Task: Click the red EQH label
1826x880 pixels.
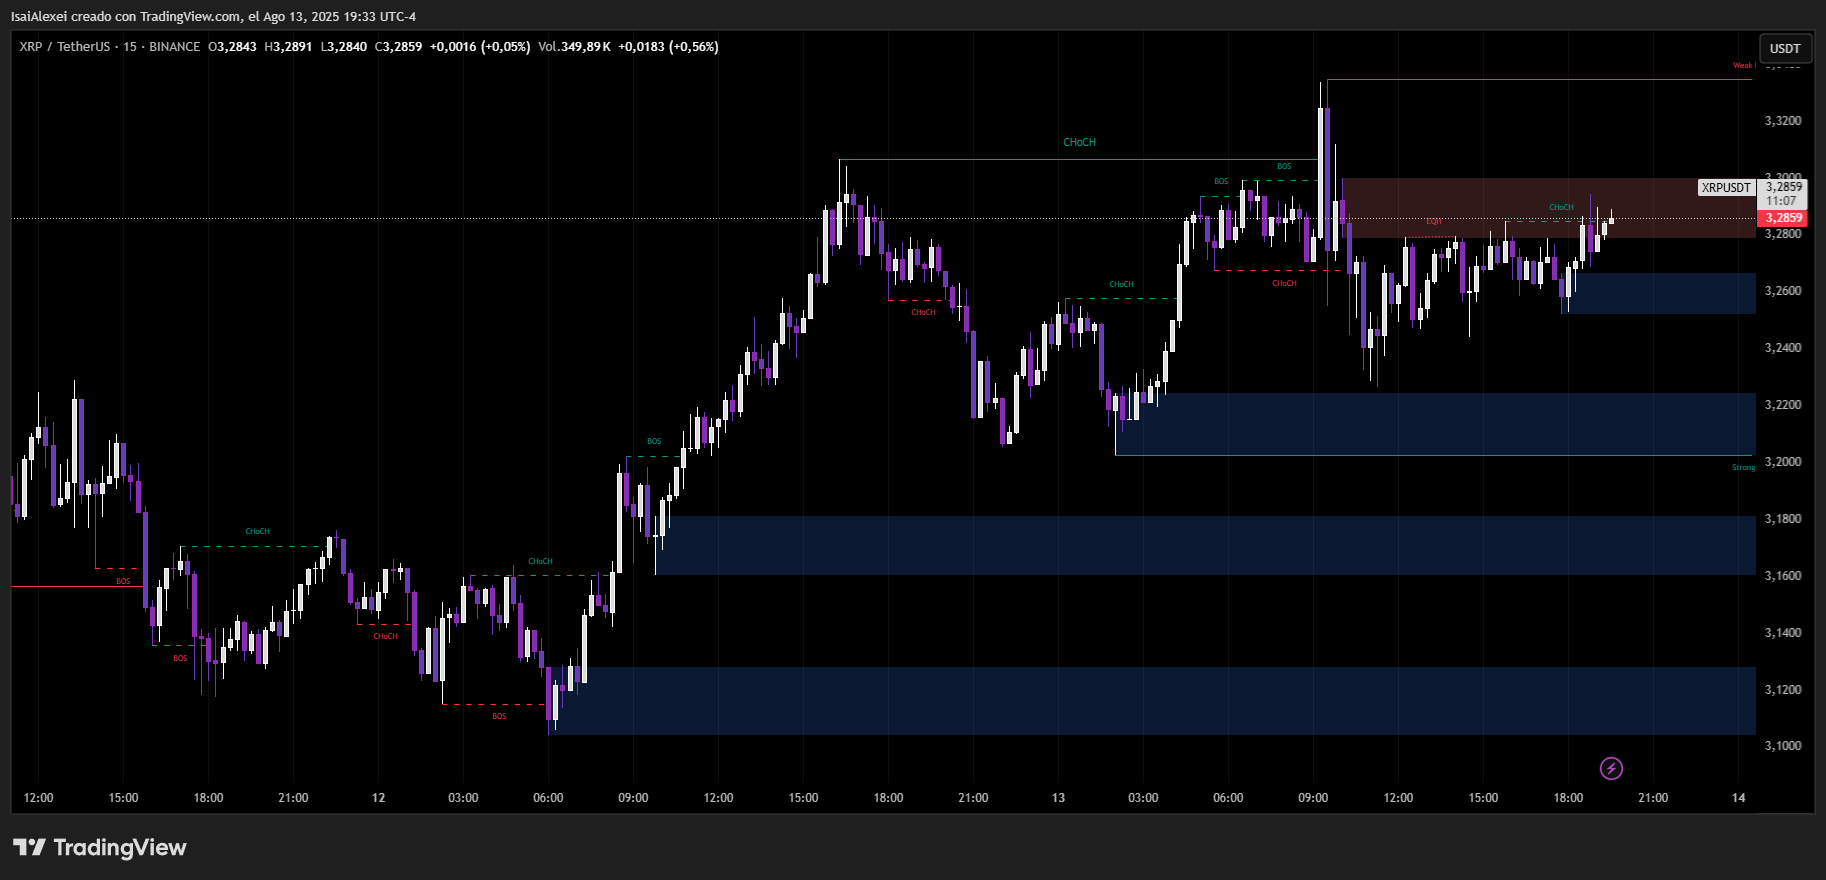Action: click(x=1434, y=221)
